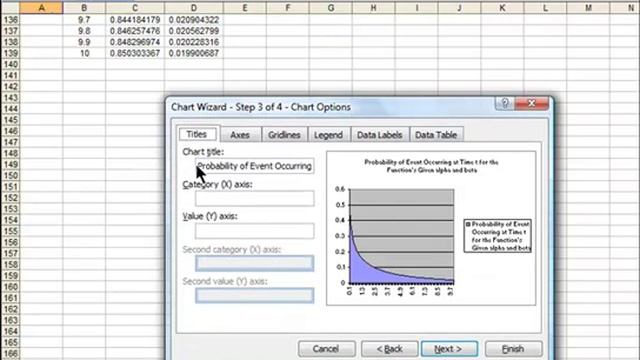640x360 pixels.
Task: Click cell containing 0.844184179
Action: (x=135, y=20)
